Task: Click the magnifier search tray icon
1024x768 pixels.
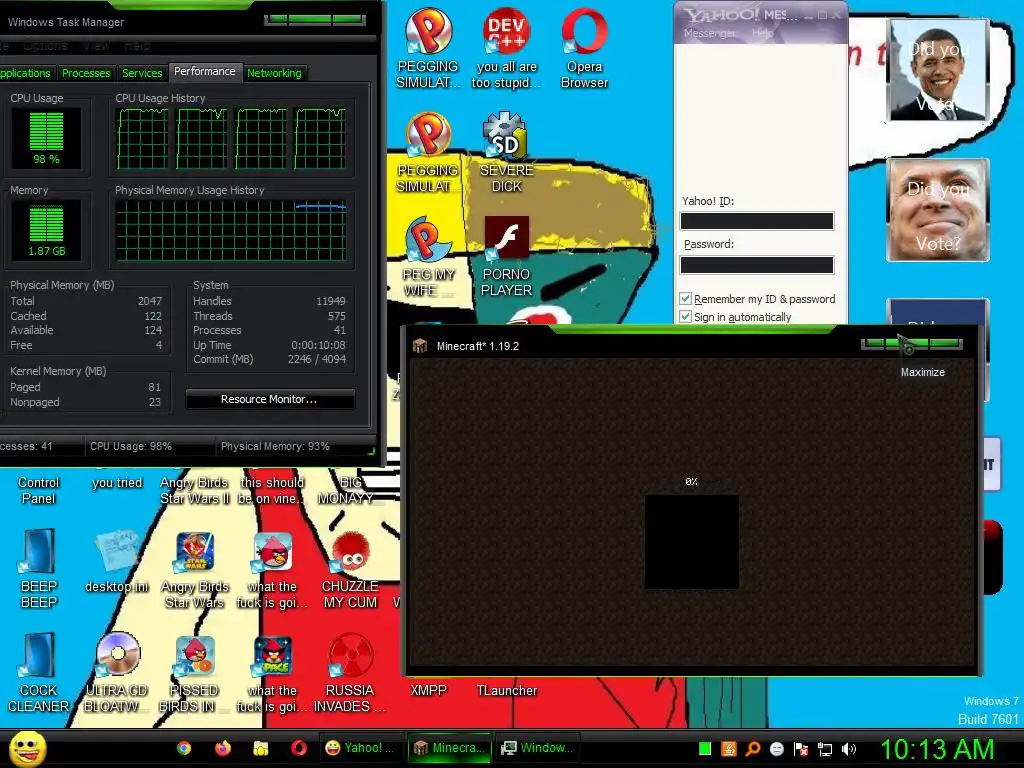Action: pos(753,749)
